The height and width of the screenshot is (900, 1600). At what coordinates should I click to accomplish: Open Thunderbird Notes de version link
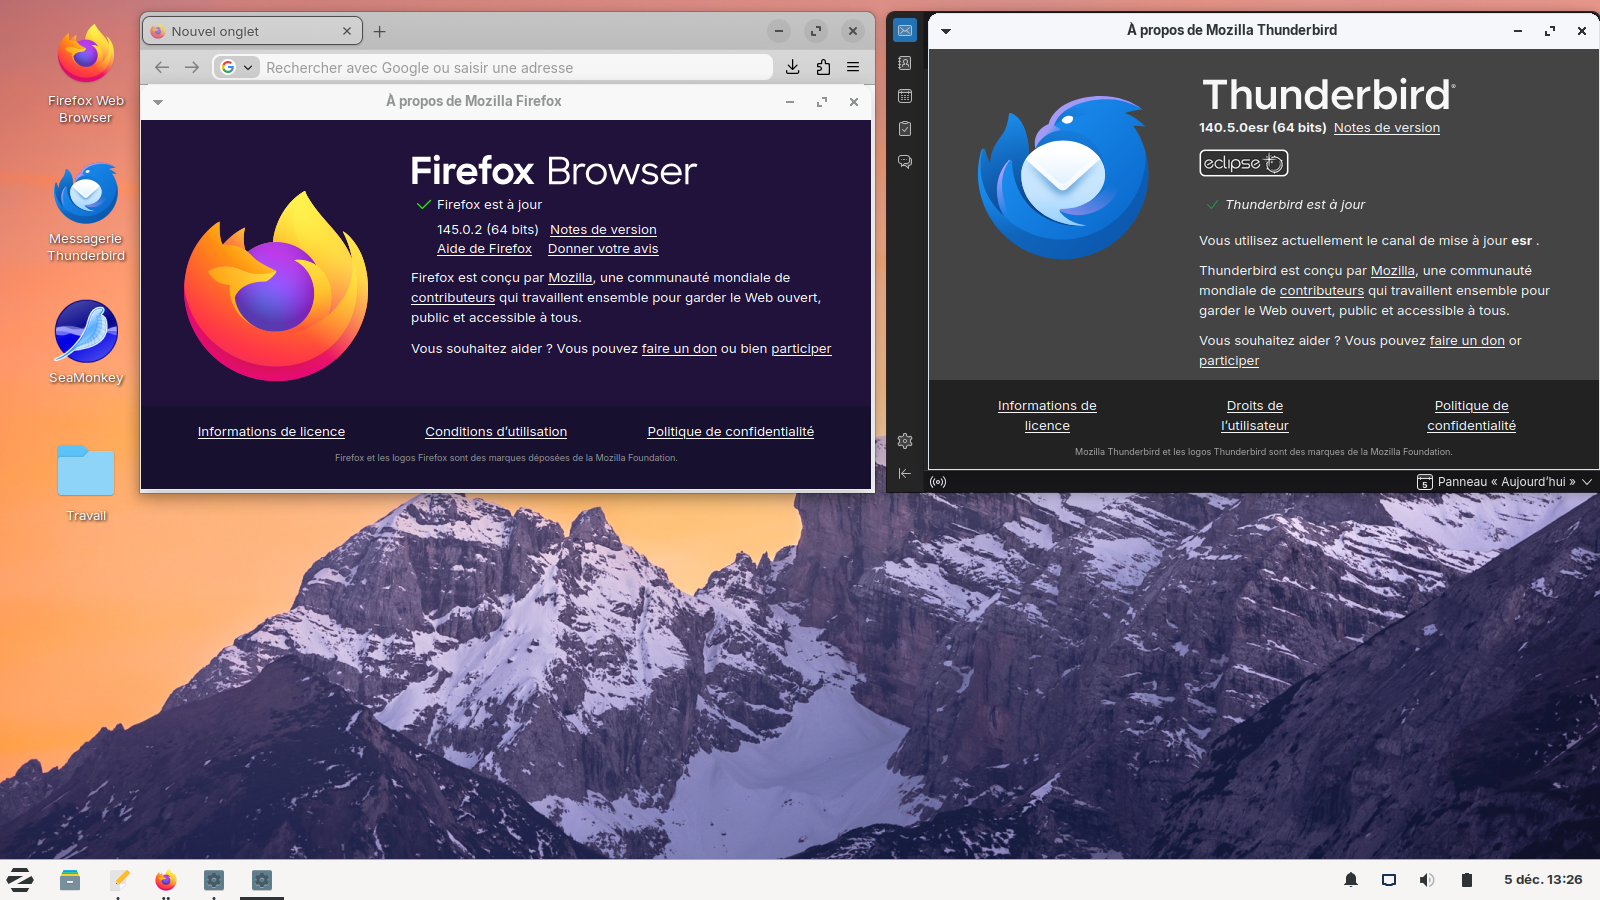pyautogui.click(x=1387, y=128)
